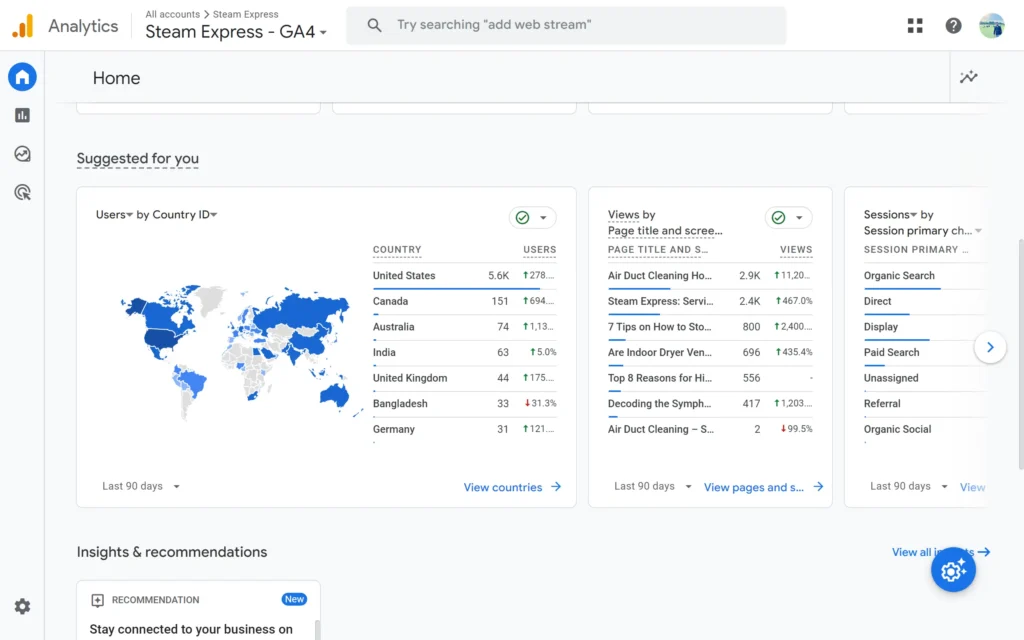
Task: Expand the Steam Express - GA4 property selector
Action: point(236,32)
